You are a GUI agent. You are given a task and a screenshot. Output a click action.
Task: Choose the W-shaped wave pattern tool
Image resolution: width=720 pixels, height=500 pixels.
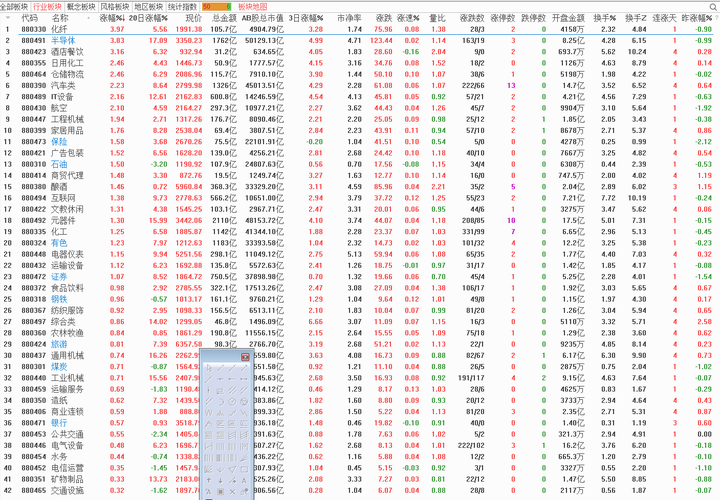tap(209, 413)
